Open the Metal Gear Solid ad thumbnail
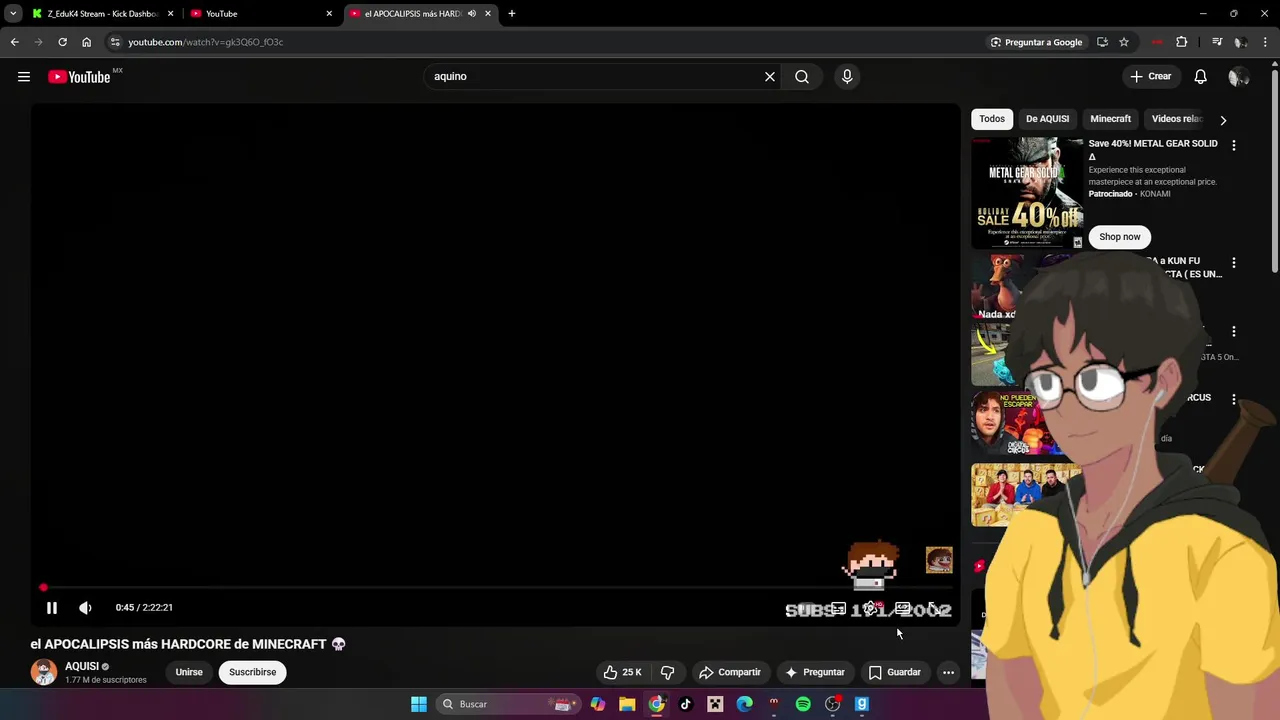This screenshot has height=720, width=1280. point(1027,193)
